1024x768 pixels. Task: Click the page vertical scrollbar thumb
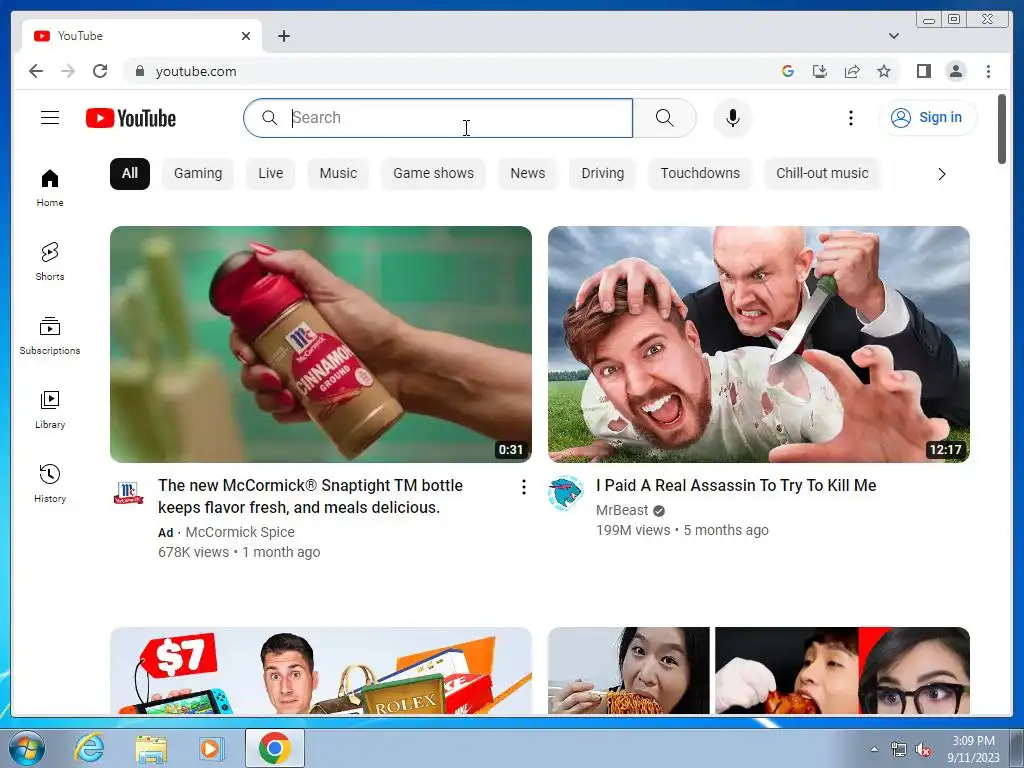tap(1002, 129)
